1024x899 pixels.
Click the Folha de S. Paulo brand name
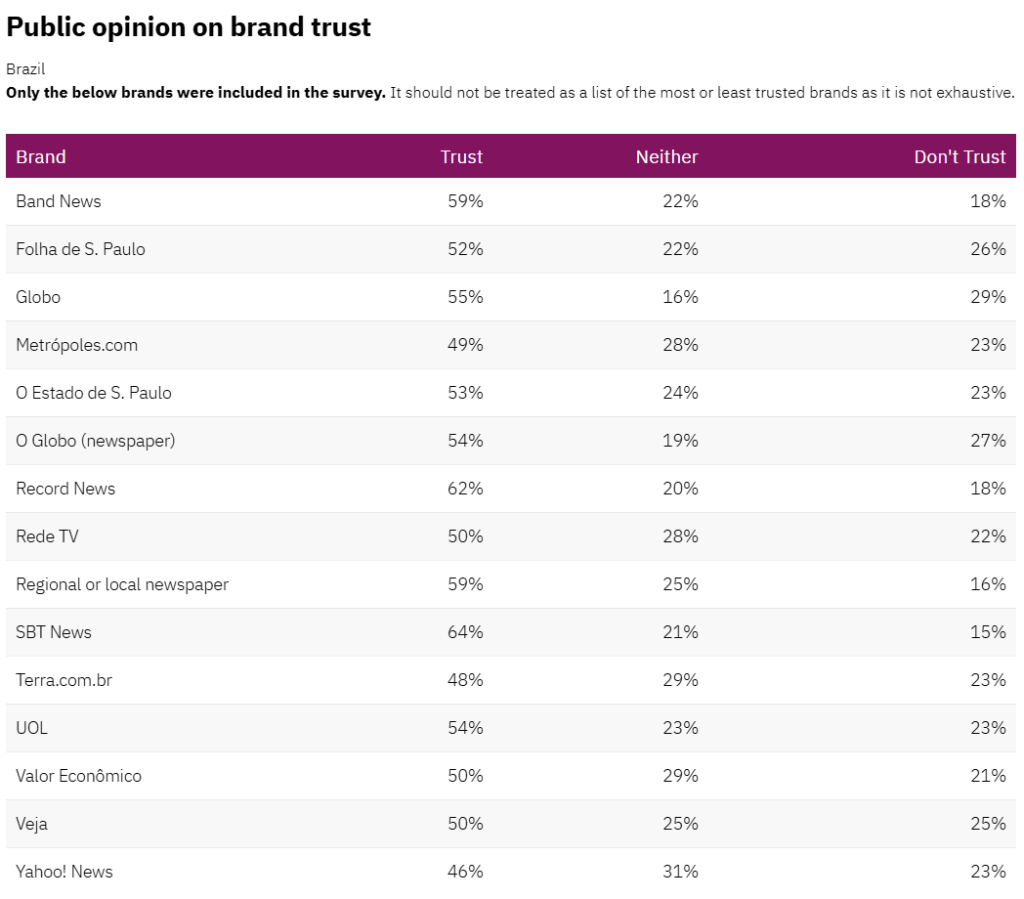80,249
